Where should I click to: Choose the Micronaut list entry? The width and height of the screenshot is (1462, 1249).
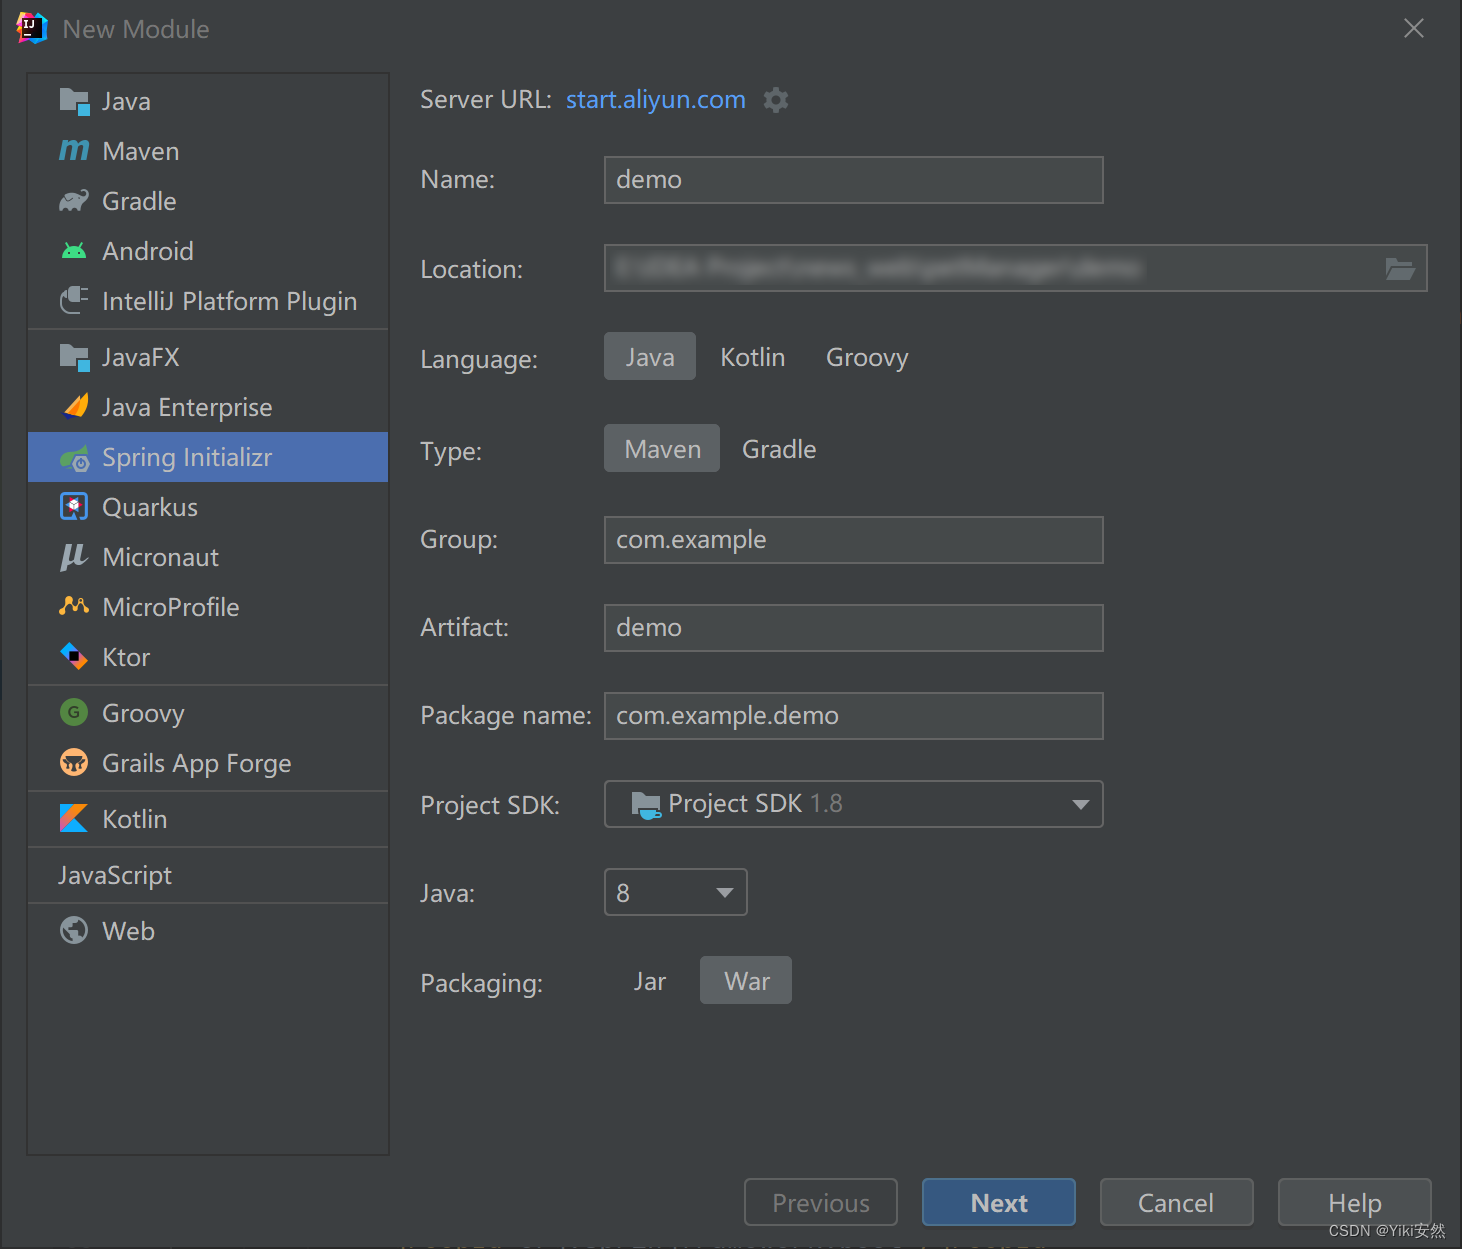tap(208, 557)
